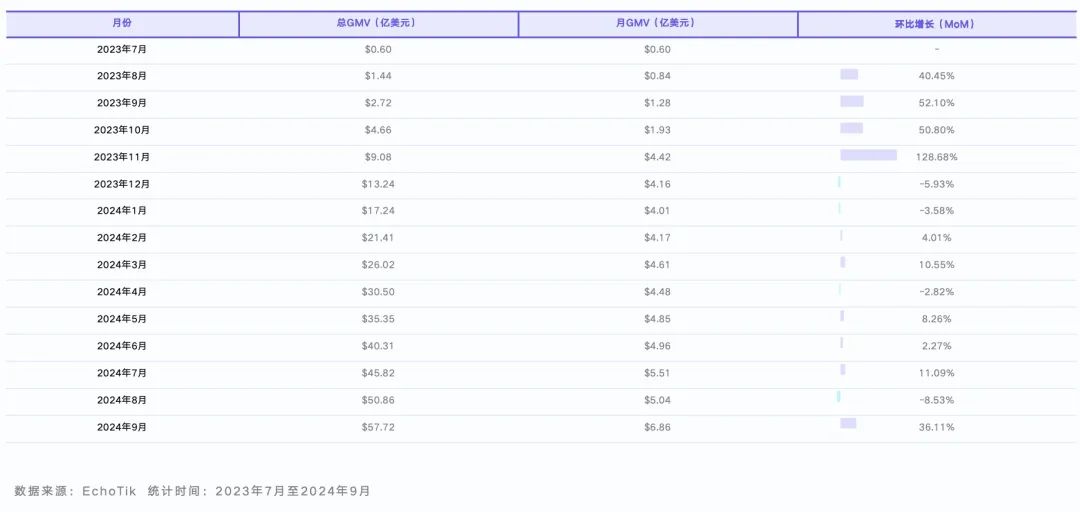
Task: Click total GMV value $26.02
Action: coord(378,265)
